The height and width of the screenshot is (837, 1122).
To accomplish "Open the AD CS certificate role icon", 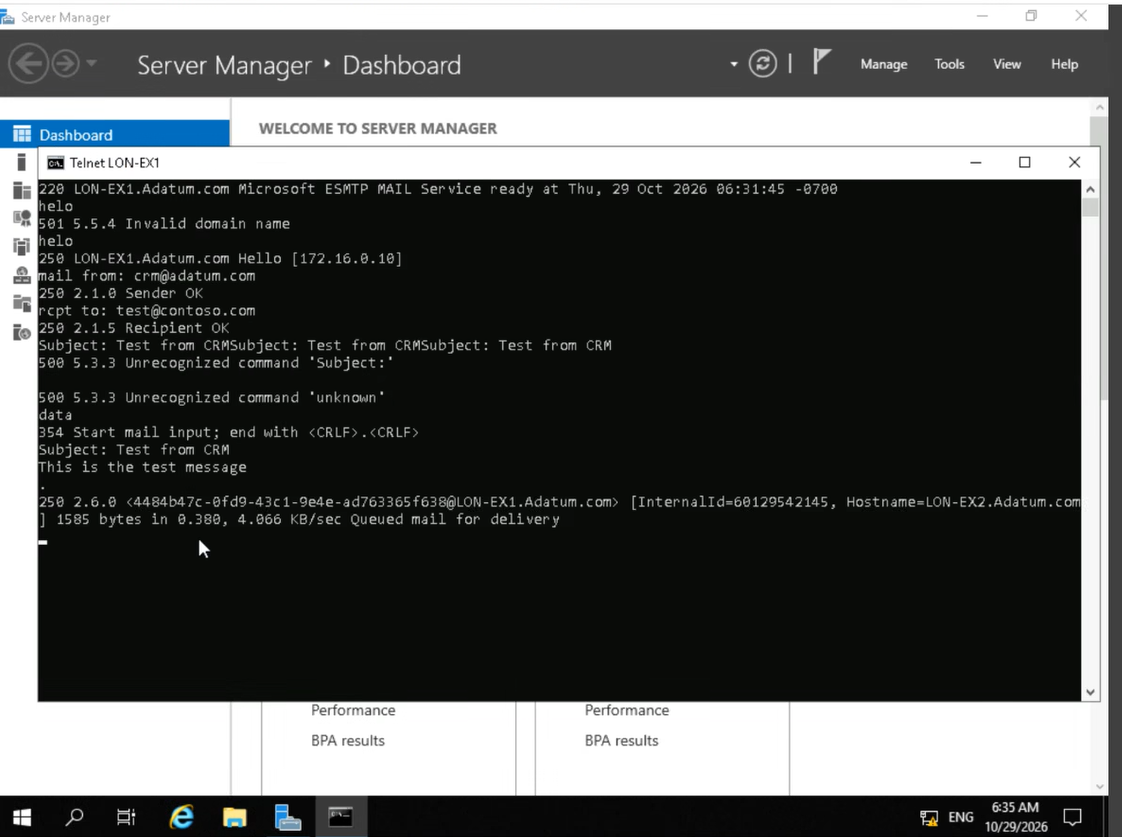I will point(21,218).
